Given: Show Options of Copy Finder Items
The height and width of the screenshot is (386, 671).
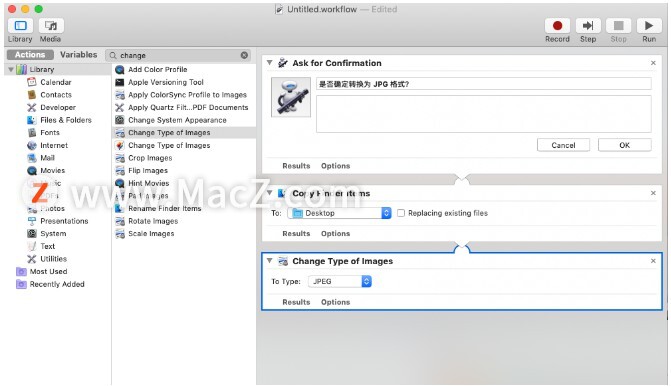Looking at the screenshot, I should 336,234.
